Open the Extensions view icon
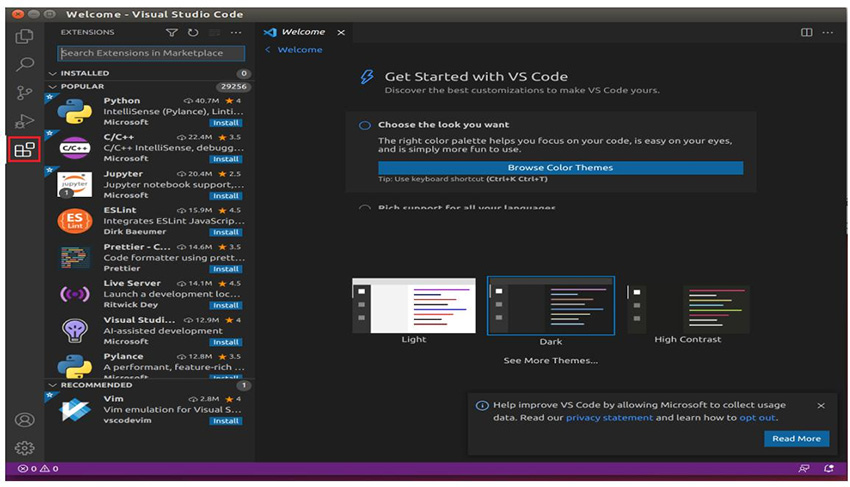This screenshot has width=850, height=487. coord(24,149)
